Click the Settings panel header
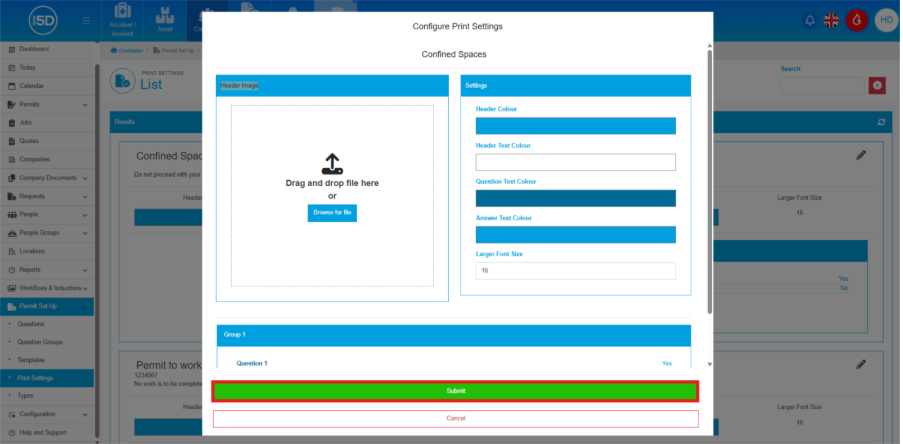 pyautogui.click(x=575, y=86)
